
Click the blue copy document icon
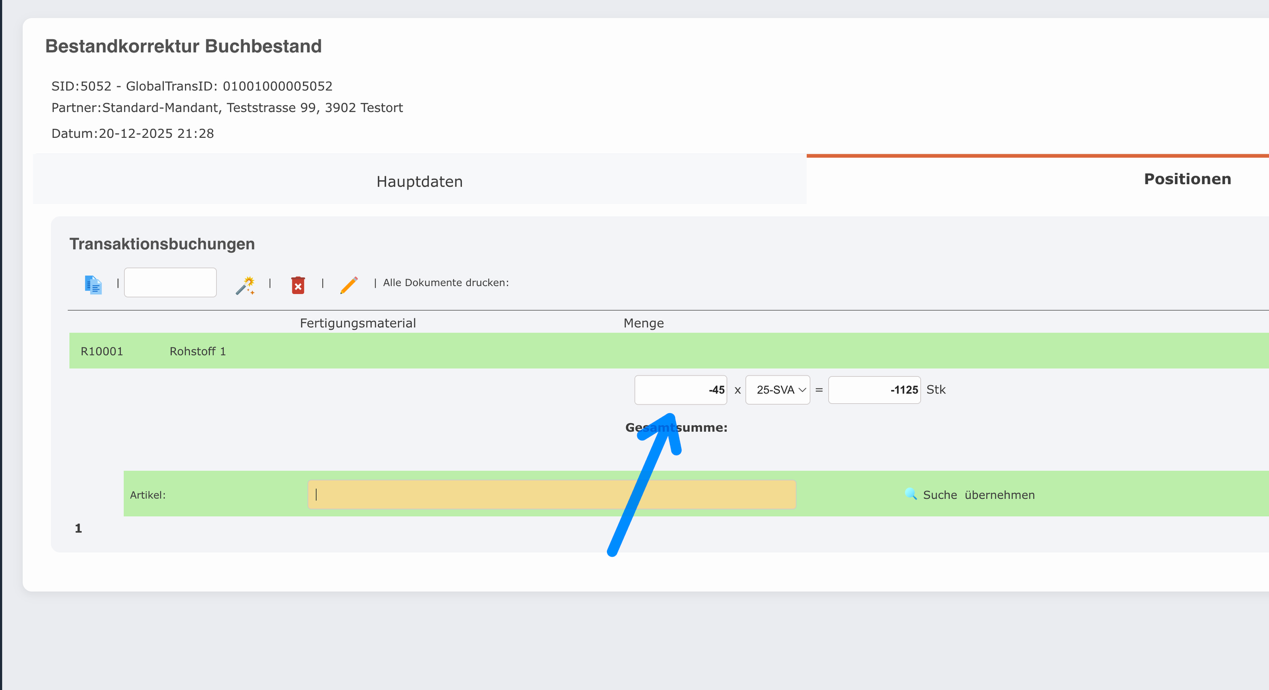[93, 285]
